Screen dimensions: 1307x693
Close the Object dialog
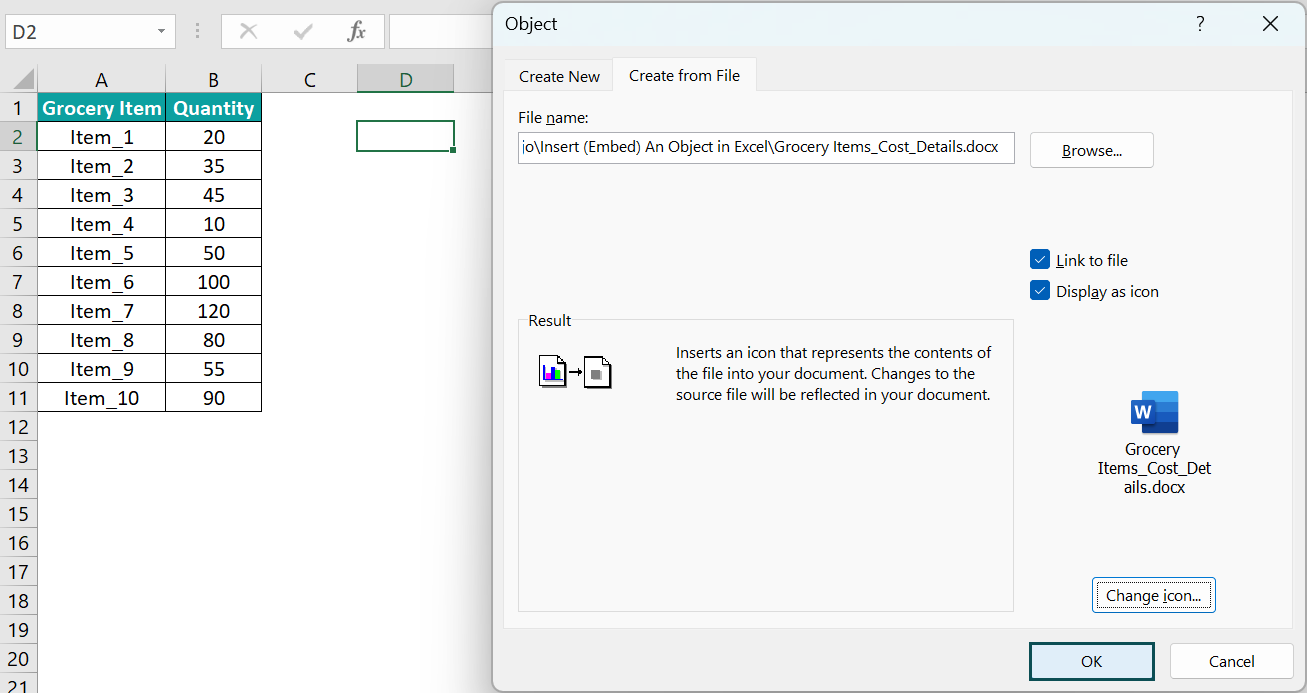tap(1270, 24)
